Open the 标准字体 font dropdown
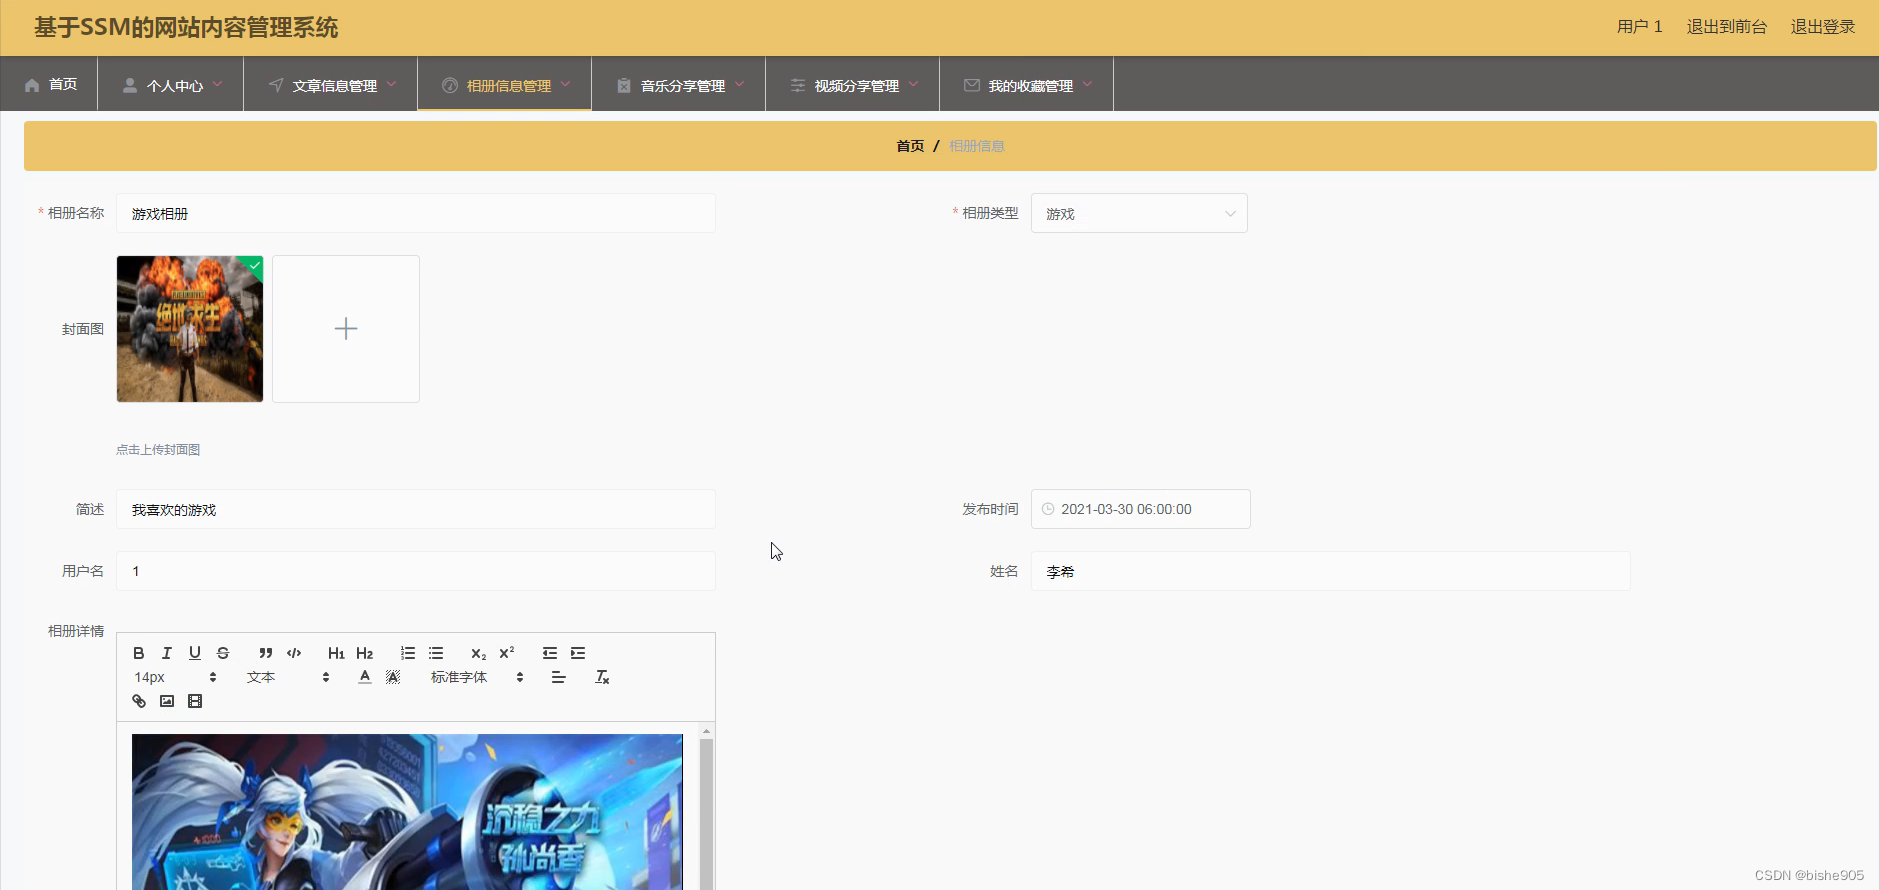This screenshot has height=890, width=1879. coord(478,677)
